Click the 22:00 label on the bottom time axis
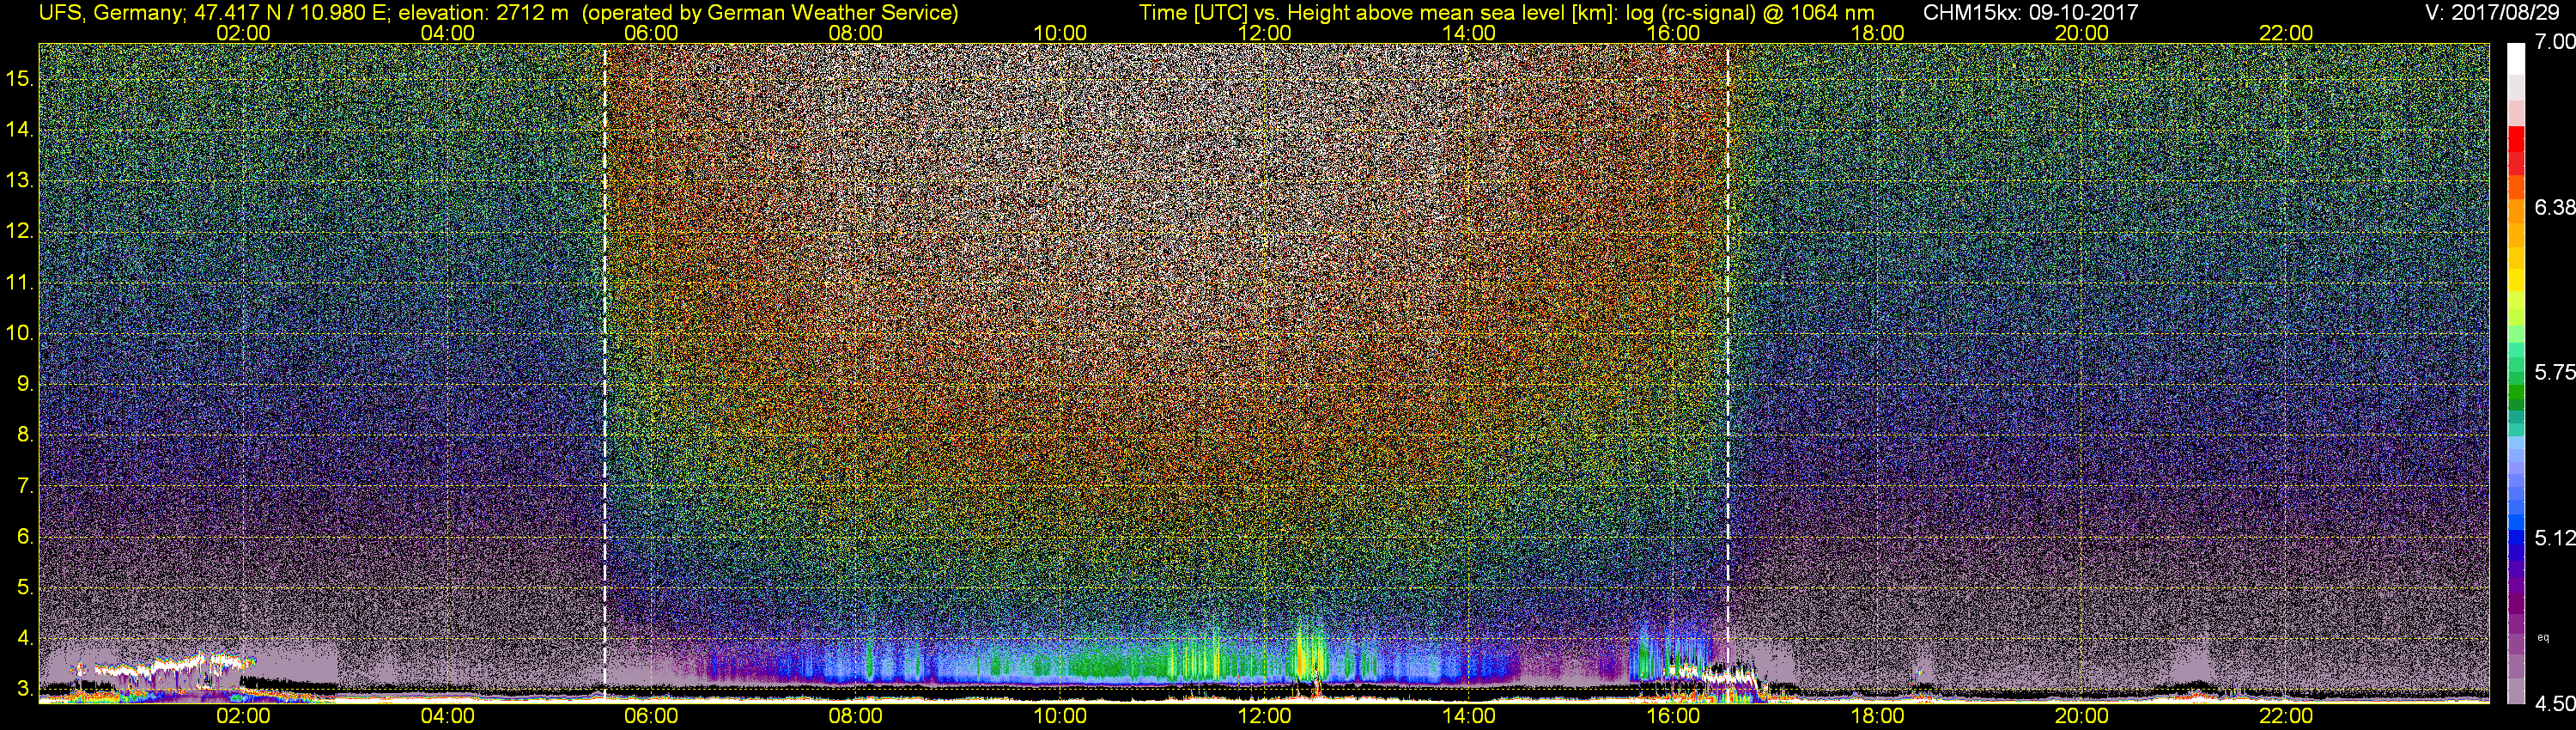The width and height of the screenshot is (2576, 730). click(2286, 716)
